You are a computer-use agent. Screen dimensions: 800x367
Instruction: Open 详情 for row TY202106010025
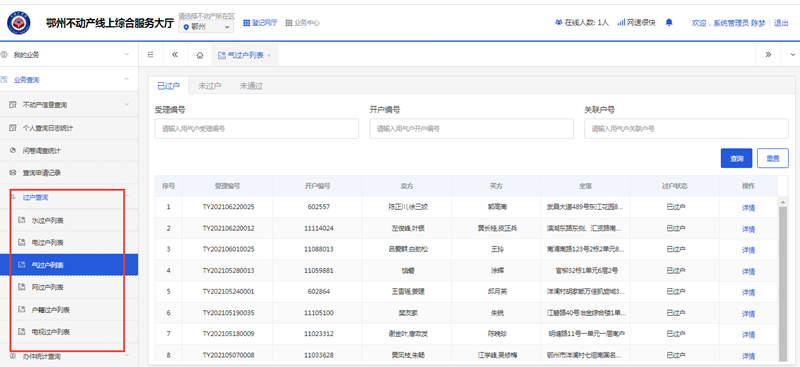click(x=748, y=250)
